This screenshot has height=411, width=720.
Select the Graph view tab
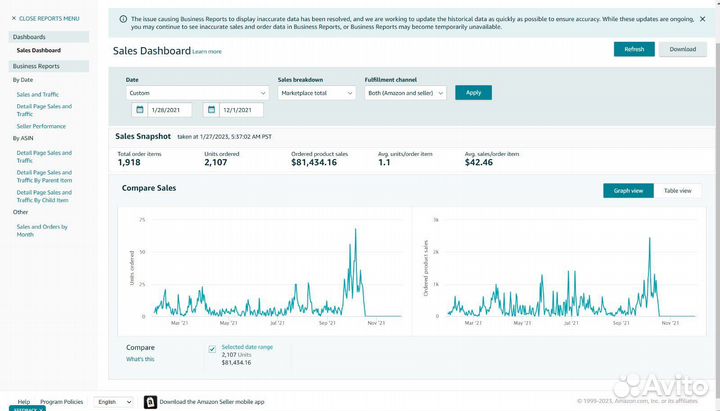(627, 189)
